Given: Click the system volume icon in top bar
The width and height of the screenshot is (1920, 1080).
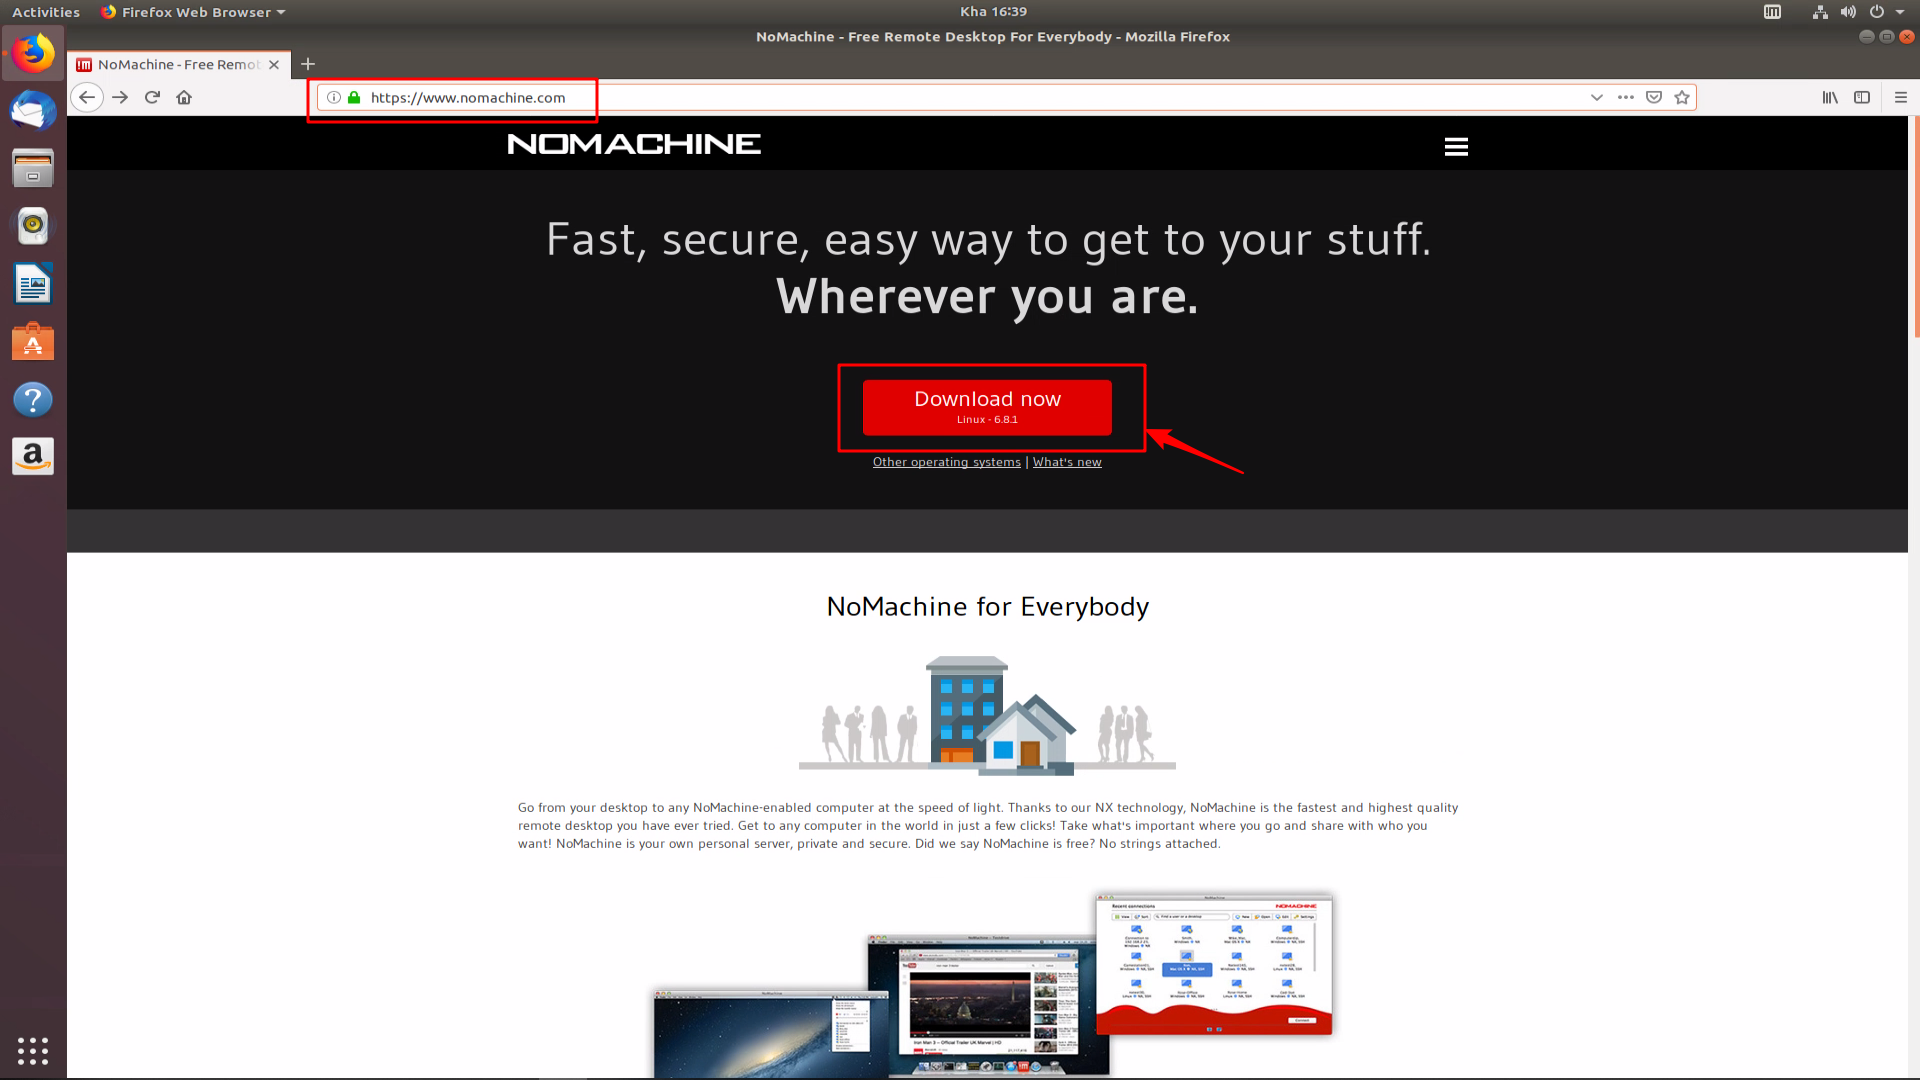Looking at the screenshot, I should coord(1846,11).
